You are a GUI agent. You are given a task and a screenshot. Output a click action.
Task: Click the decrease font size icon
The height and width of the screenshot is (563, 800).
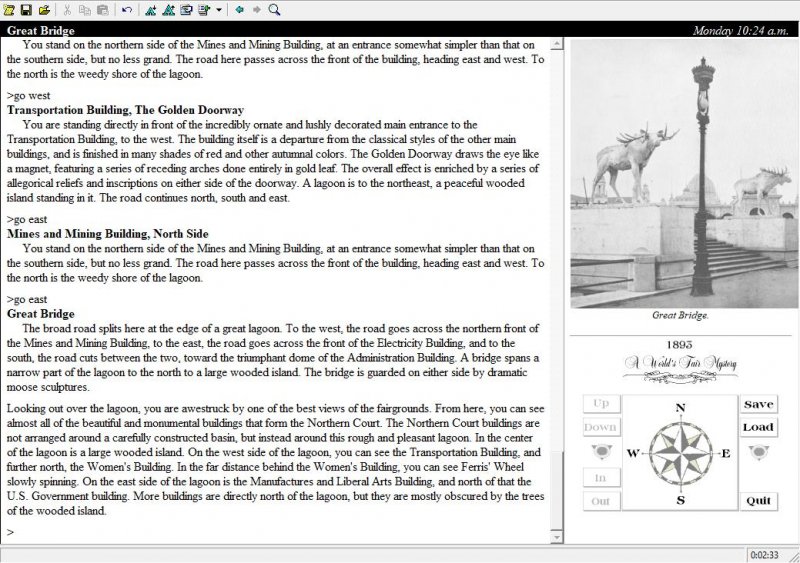pyautogui.click(x=151, y=10)
